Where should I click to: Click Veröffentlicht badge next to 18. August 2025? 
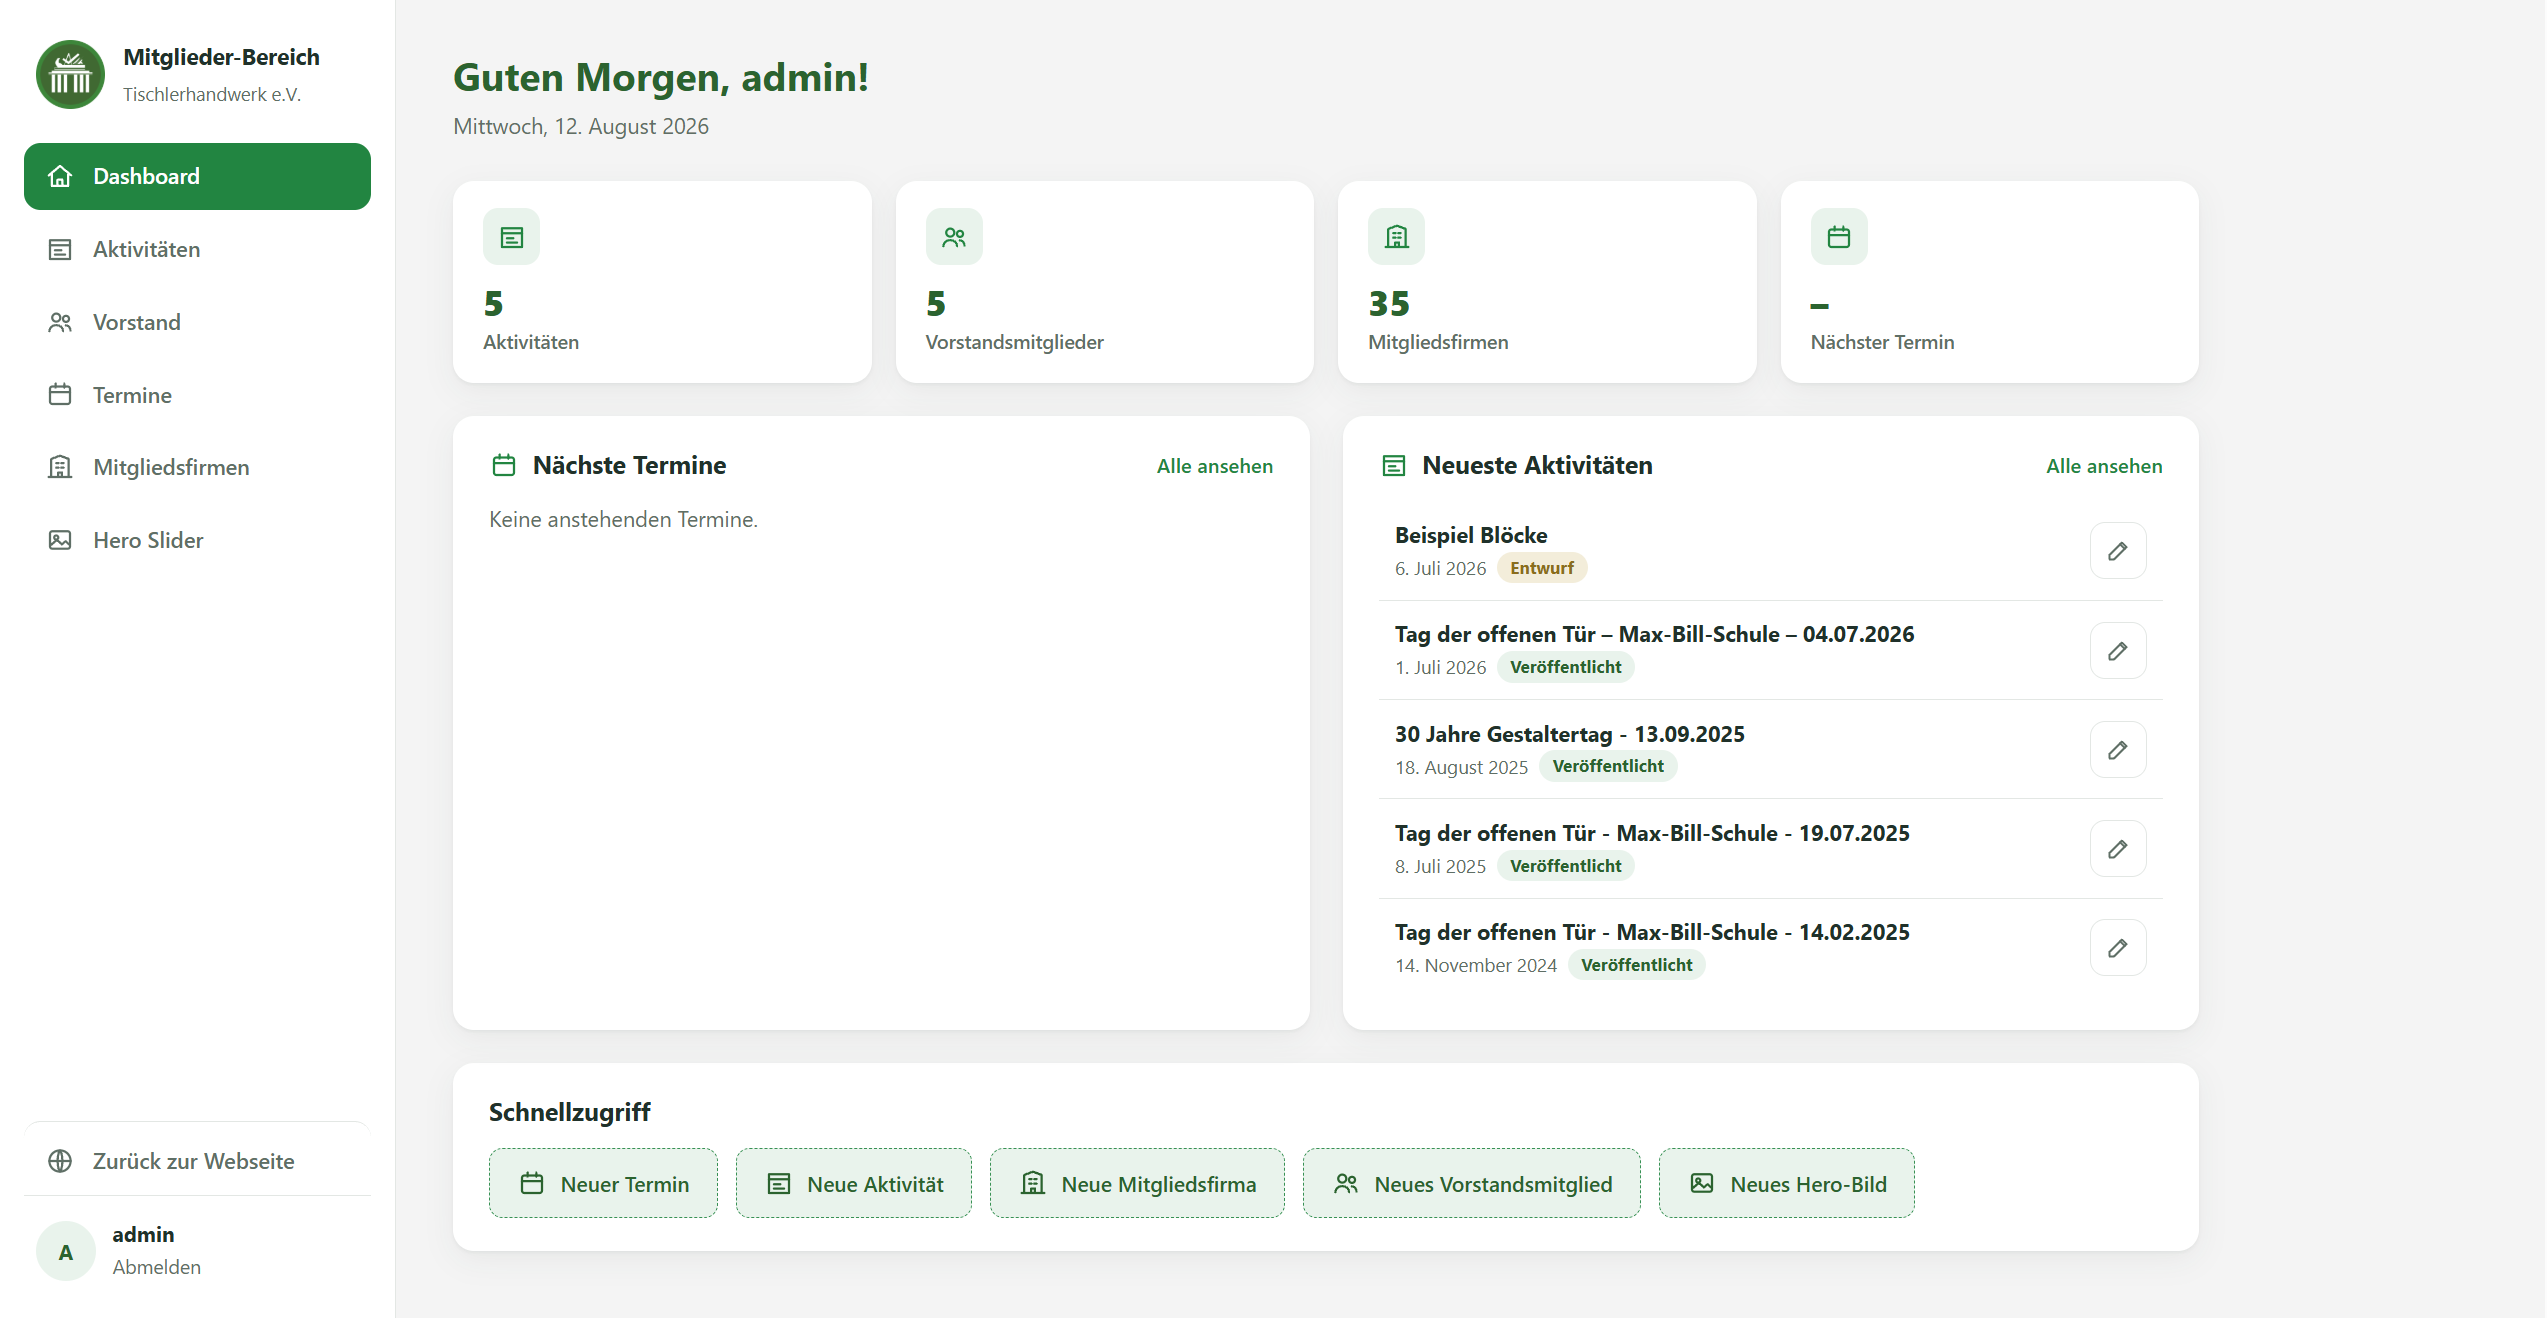click(1608, 766)
